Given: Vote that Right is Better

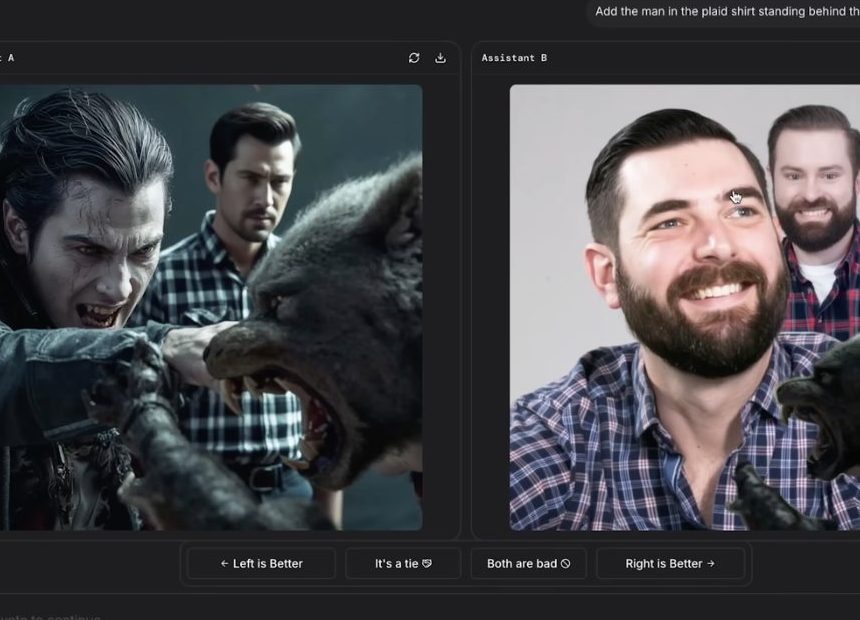Looking at the screenshot, I should click(670, 564).
